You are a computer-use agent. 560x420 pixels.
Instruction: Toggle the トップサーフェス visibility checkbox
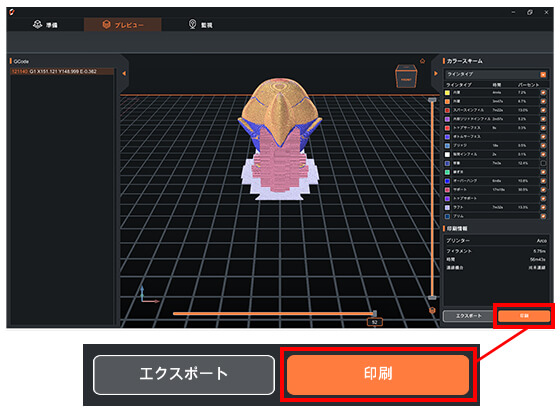(543, 128)
